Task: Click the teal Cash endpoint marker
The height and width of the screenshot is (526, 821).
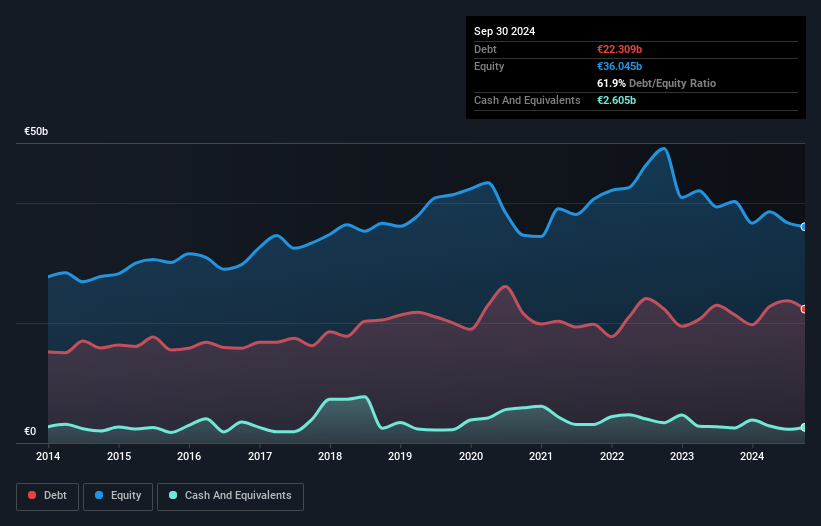Action: (804, 428)
